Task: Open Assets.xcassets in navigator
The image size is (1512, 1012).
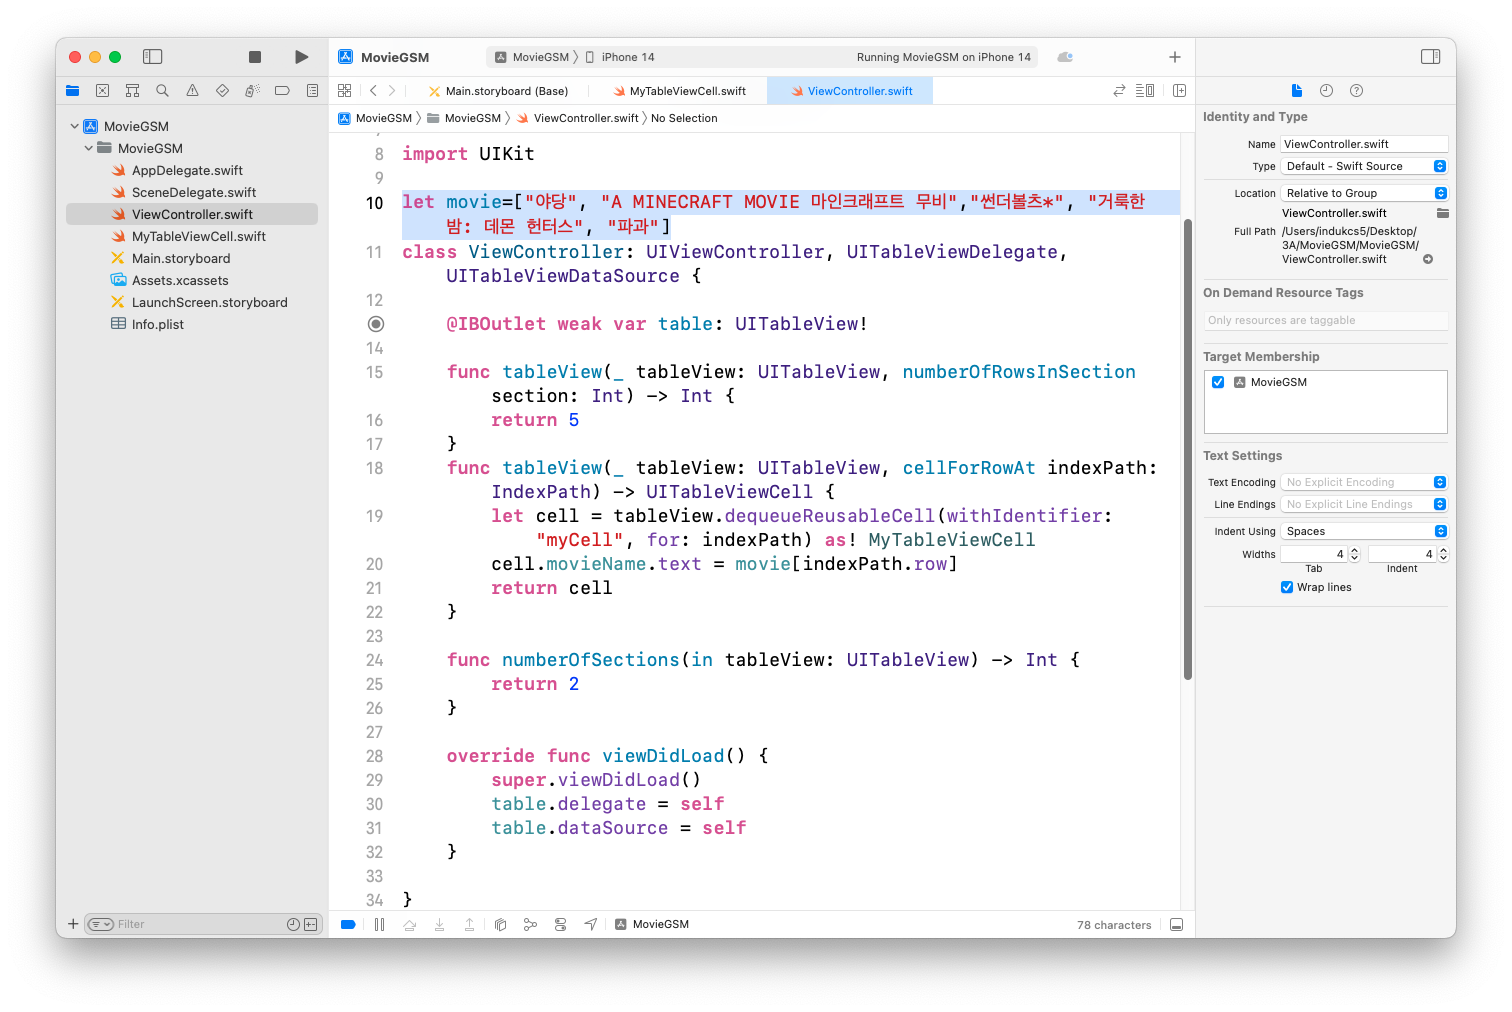Action: coord(180,280)
